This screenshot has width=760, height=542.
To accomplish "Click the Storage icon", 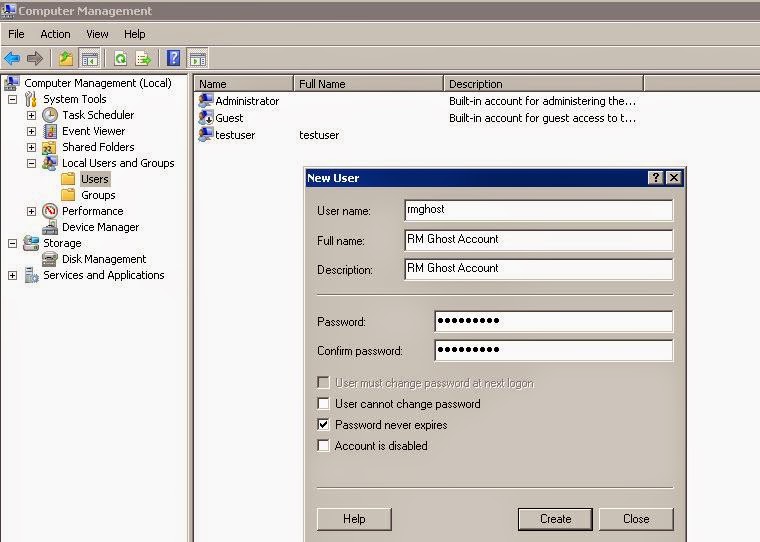I will [31, 243].
